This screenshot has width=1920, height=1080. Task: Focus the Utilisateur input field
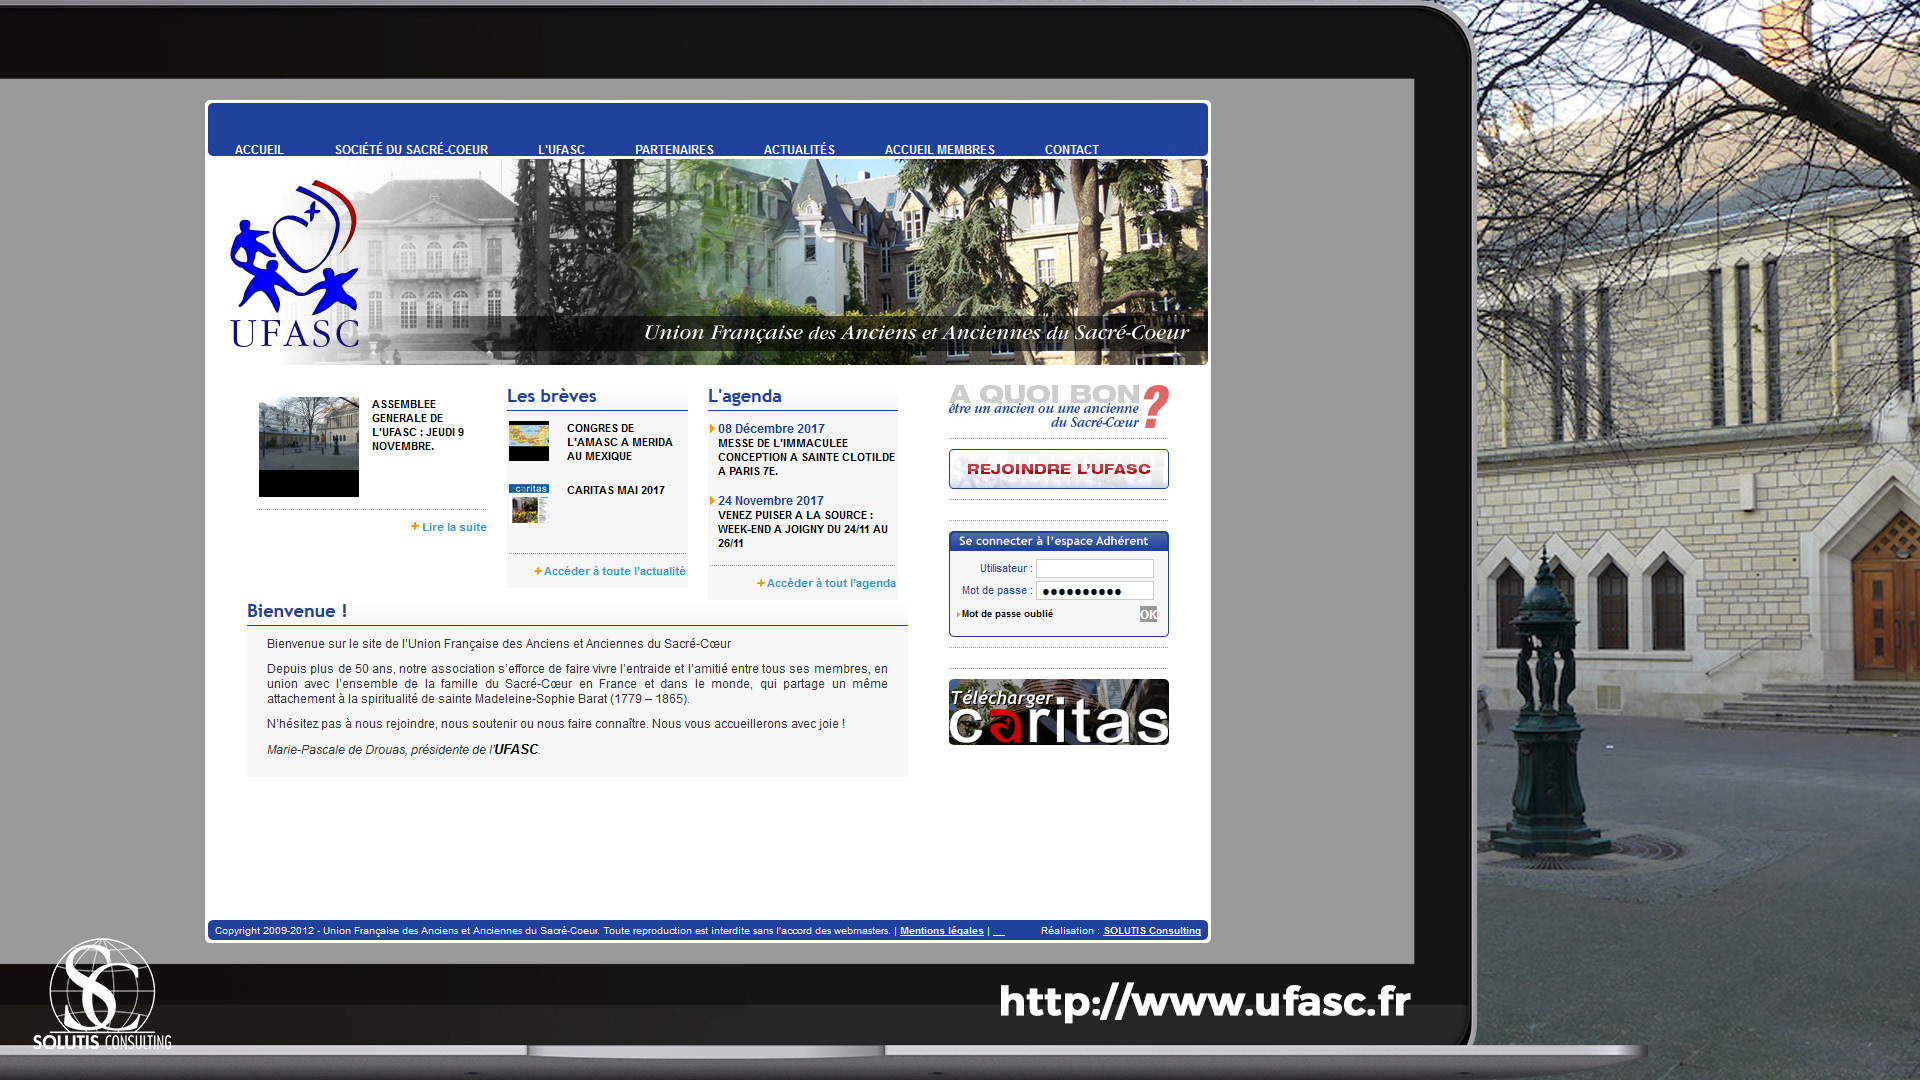(1094, 568)
